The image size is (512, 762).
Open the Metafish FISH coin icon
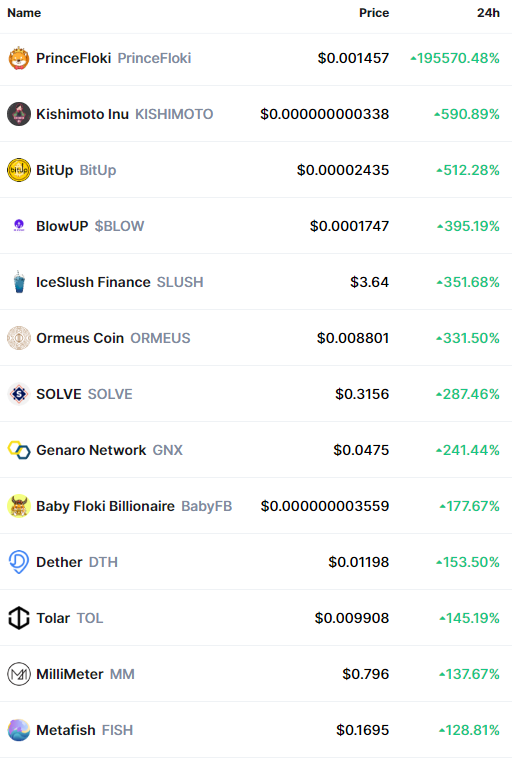(19, 730)
